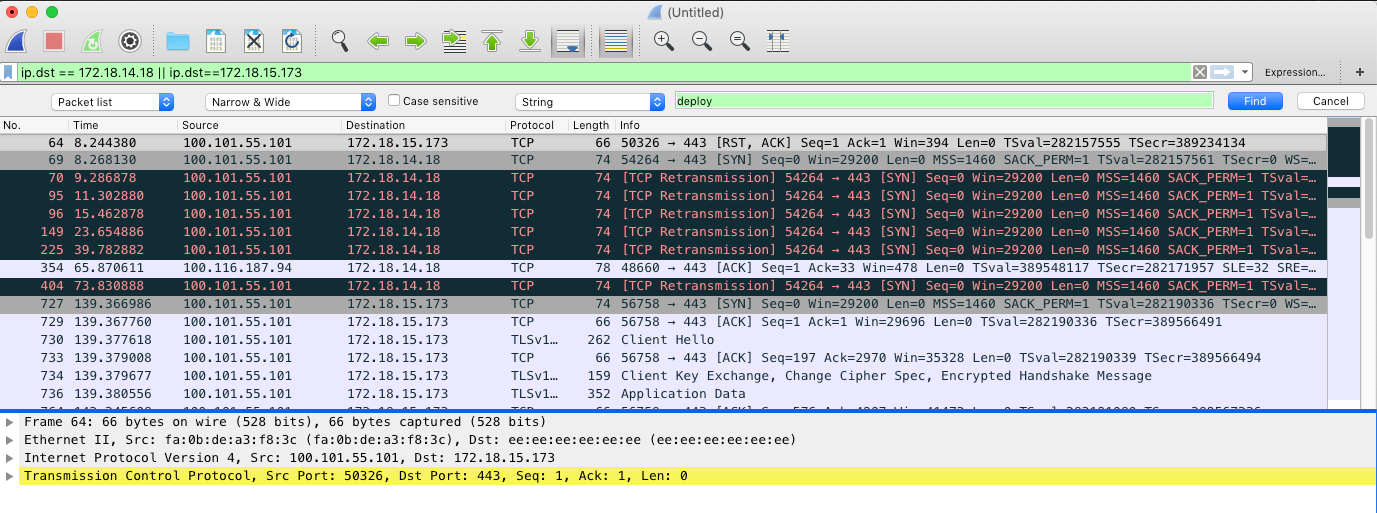Go back in packet history

click(378, 41)
